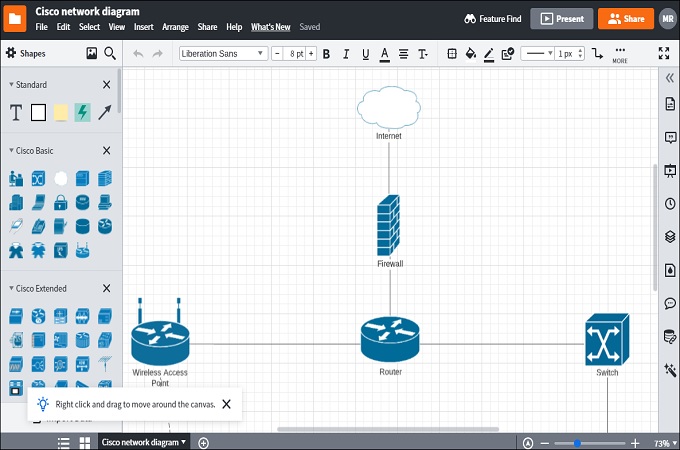Select the Text tool in Standard shapes

click(x=16, y=113)
